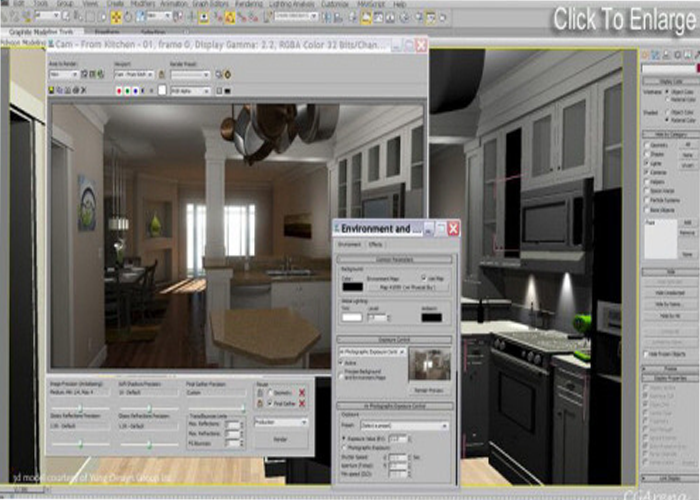Toggle the overlay icon in render window toolbar
Screen dimensions: 700x500
click(219, 91)
